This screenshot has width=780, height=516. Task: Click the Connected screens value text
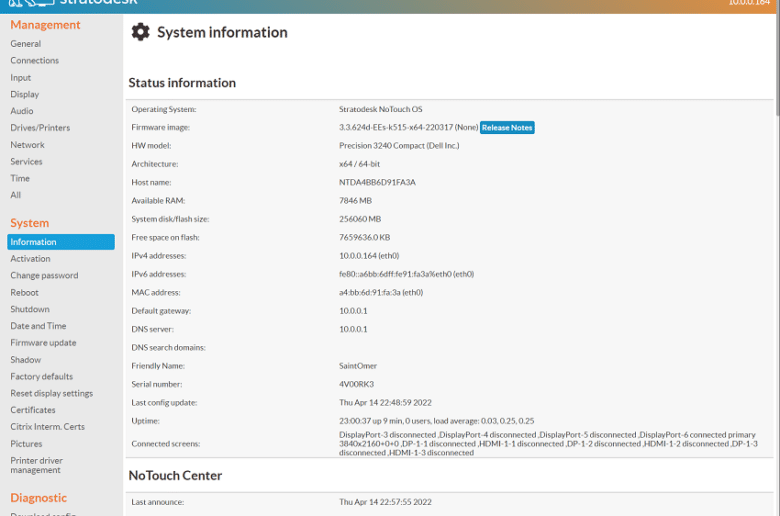click(x=548, y=444)
